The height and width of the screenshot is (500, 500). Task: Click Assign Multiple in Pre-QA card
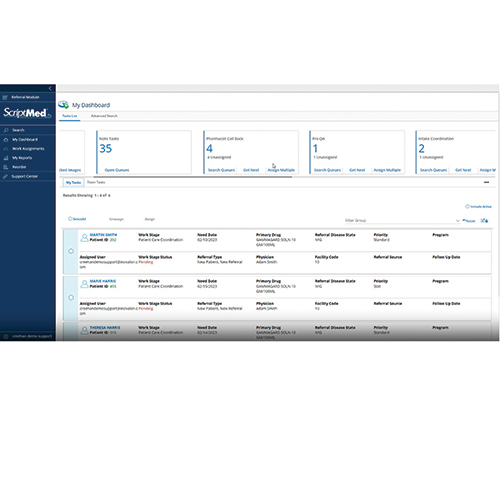click(387, 170)
